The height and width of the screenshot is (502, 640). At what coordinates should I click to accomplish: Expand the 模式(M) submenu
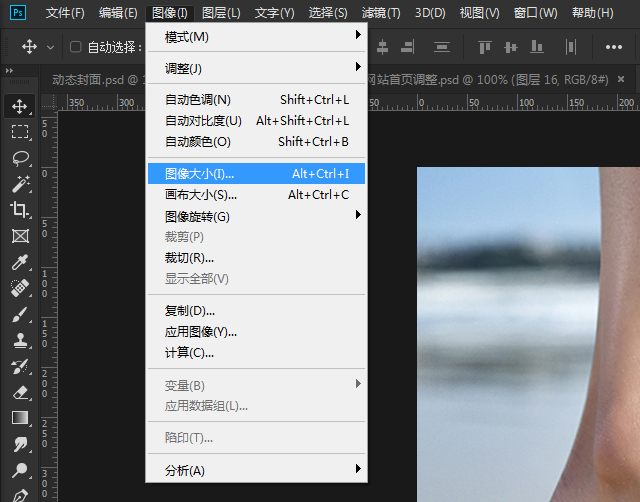click(256, 37)
